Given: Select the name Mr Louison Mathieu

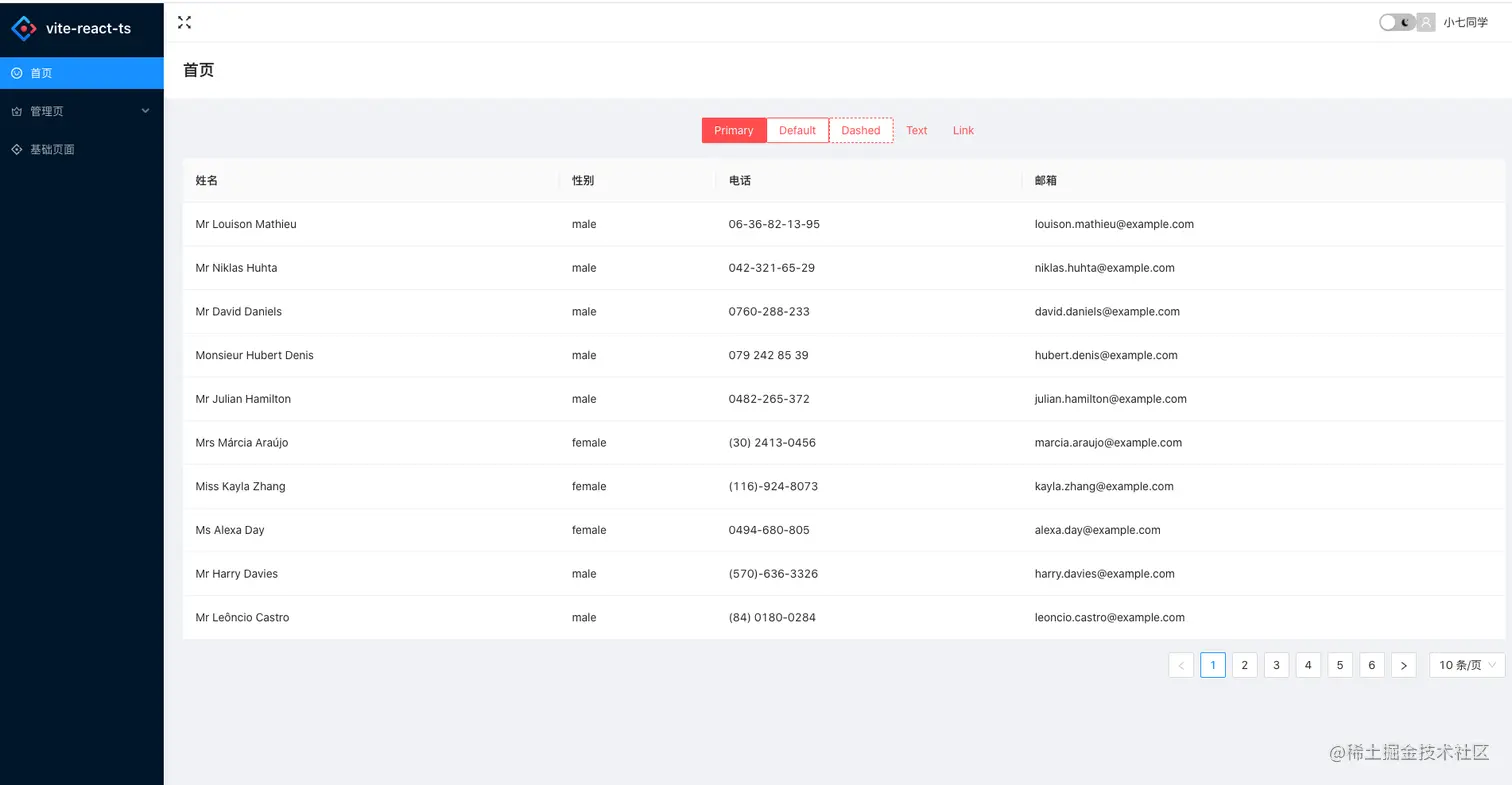Looking at the screenshot, I should click(x=246, y=224).
